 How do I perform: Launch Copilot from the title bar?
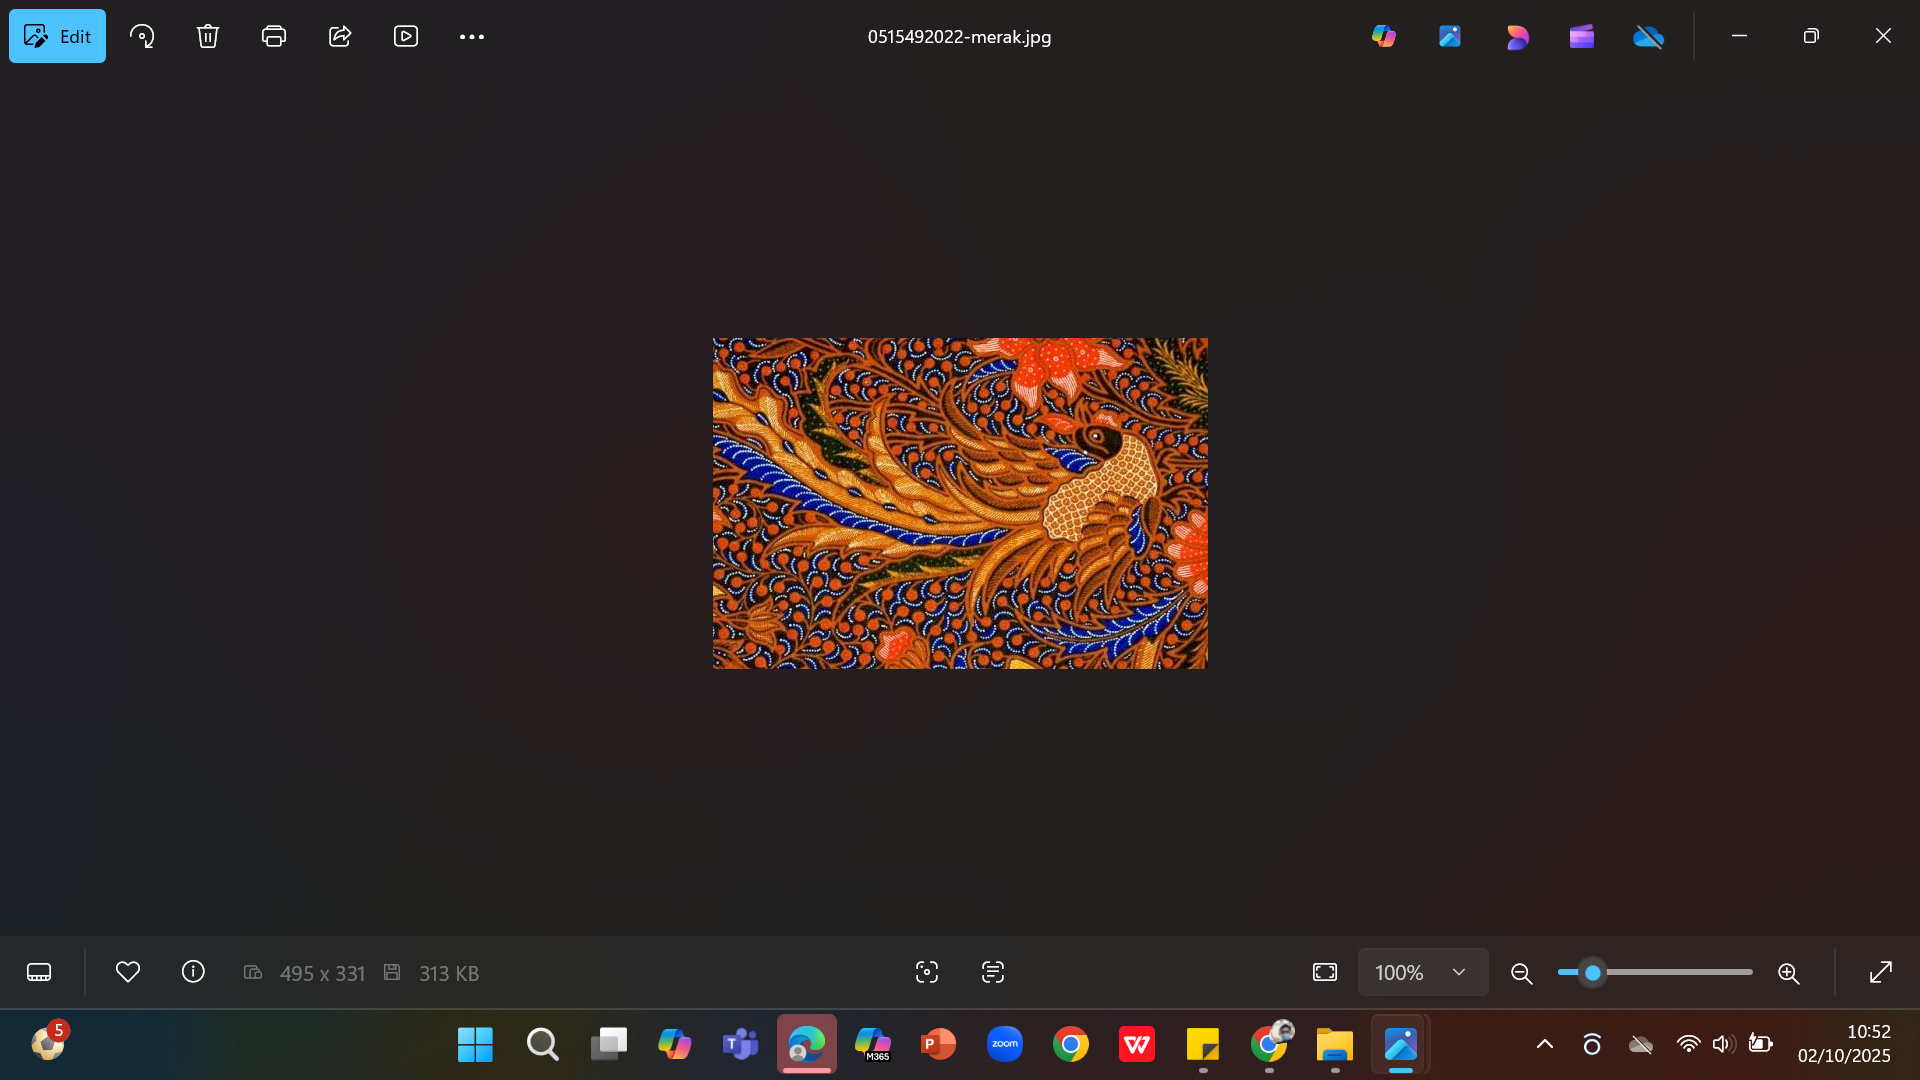click(x=1384, y=36)
